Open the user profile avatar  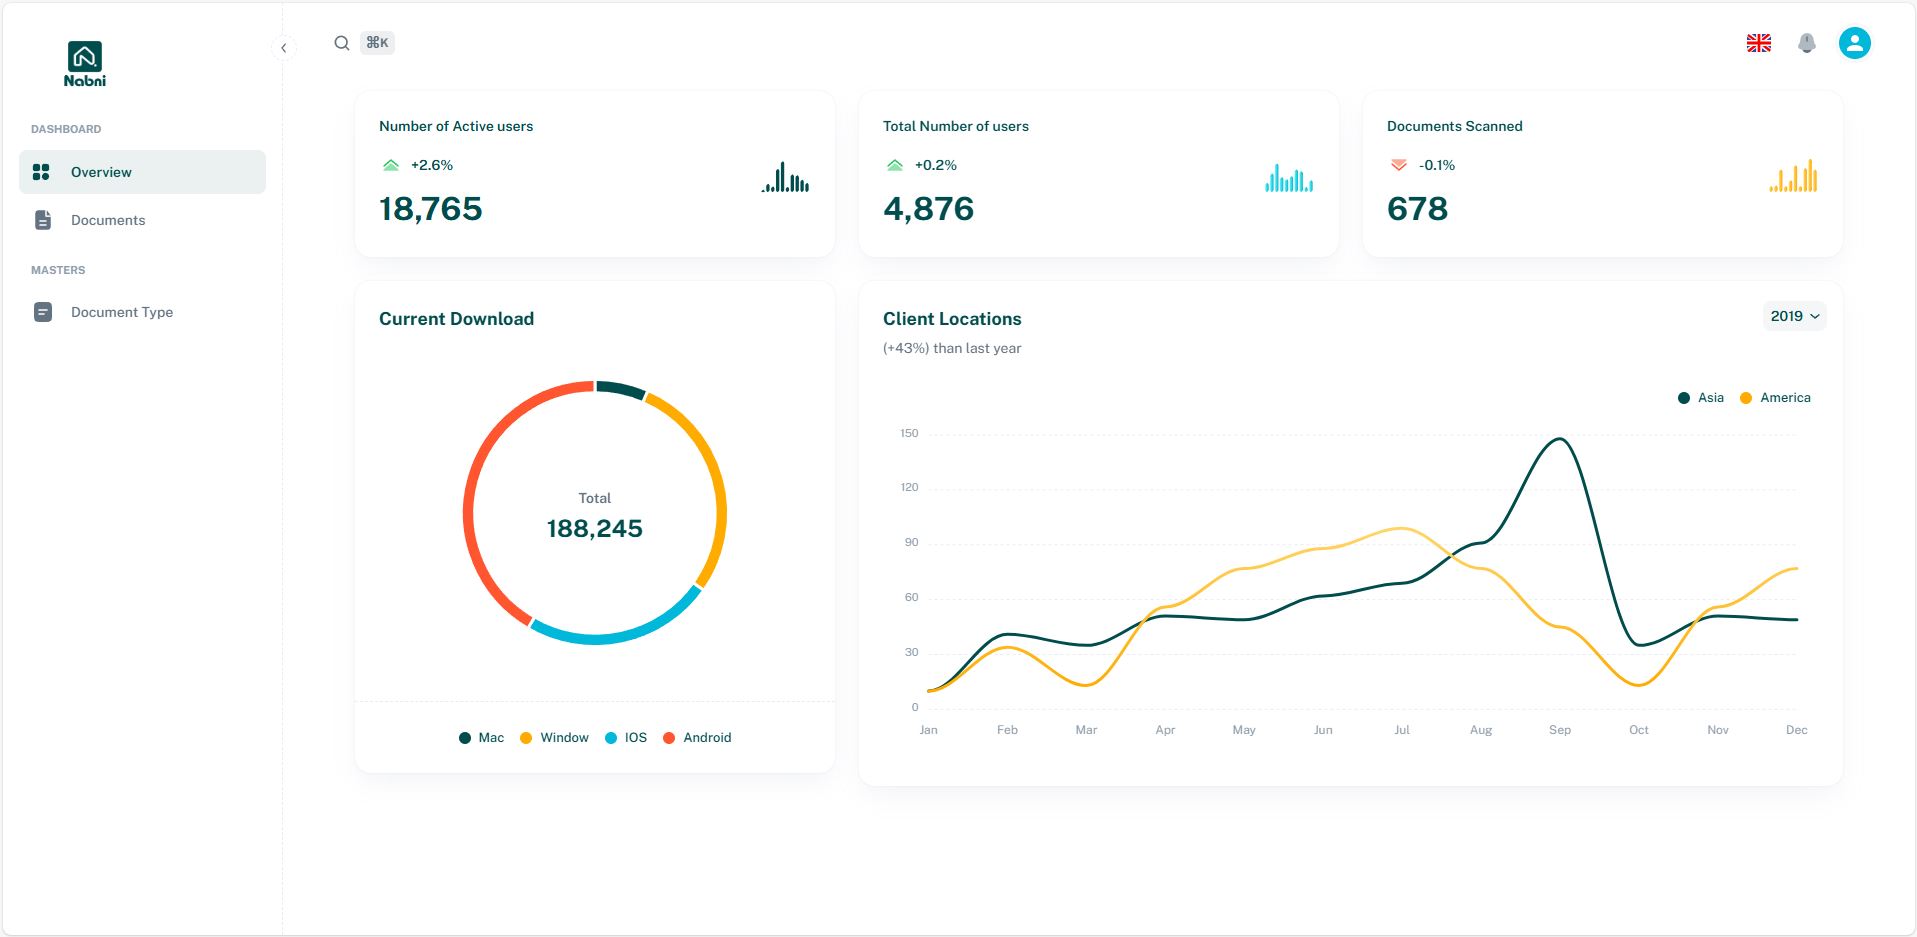point(1854,43)
